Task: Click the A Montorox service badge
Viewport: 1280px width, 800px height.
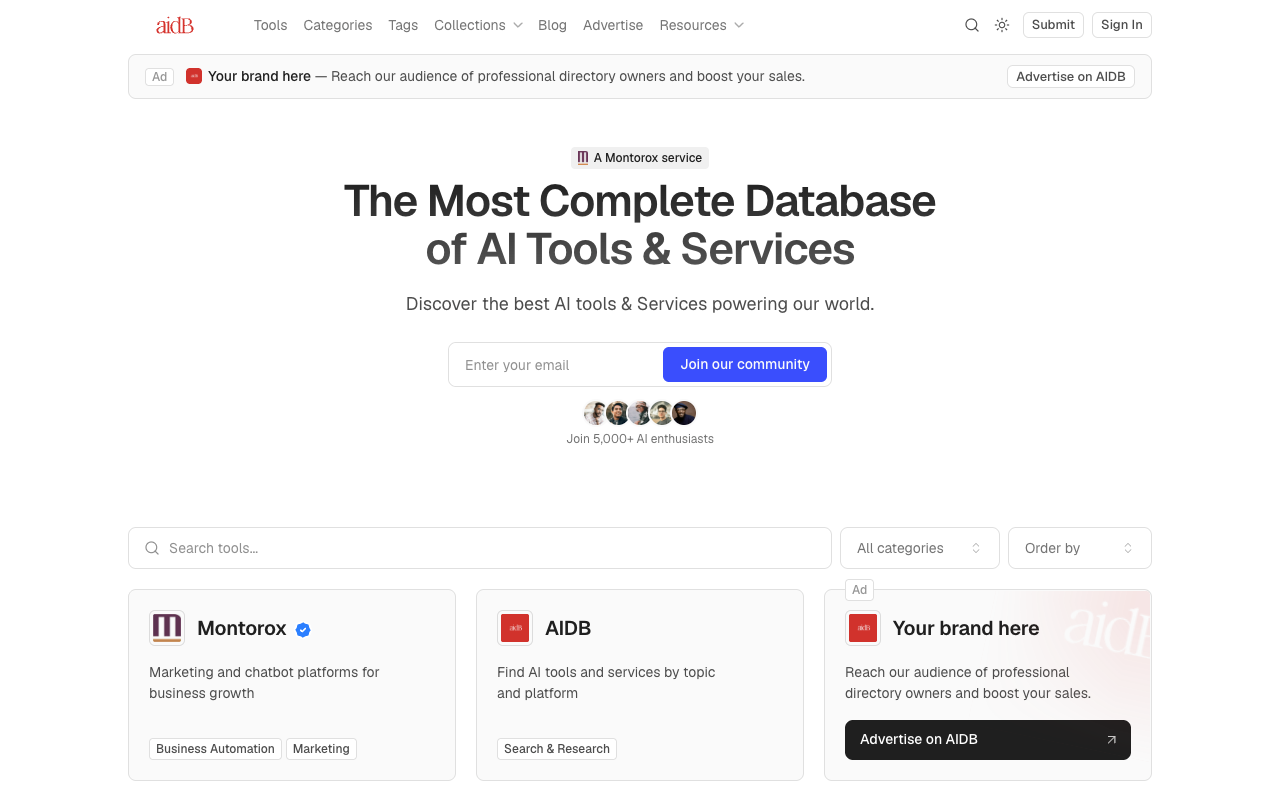Action: (640, 158)
